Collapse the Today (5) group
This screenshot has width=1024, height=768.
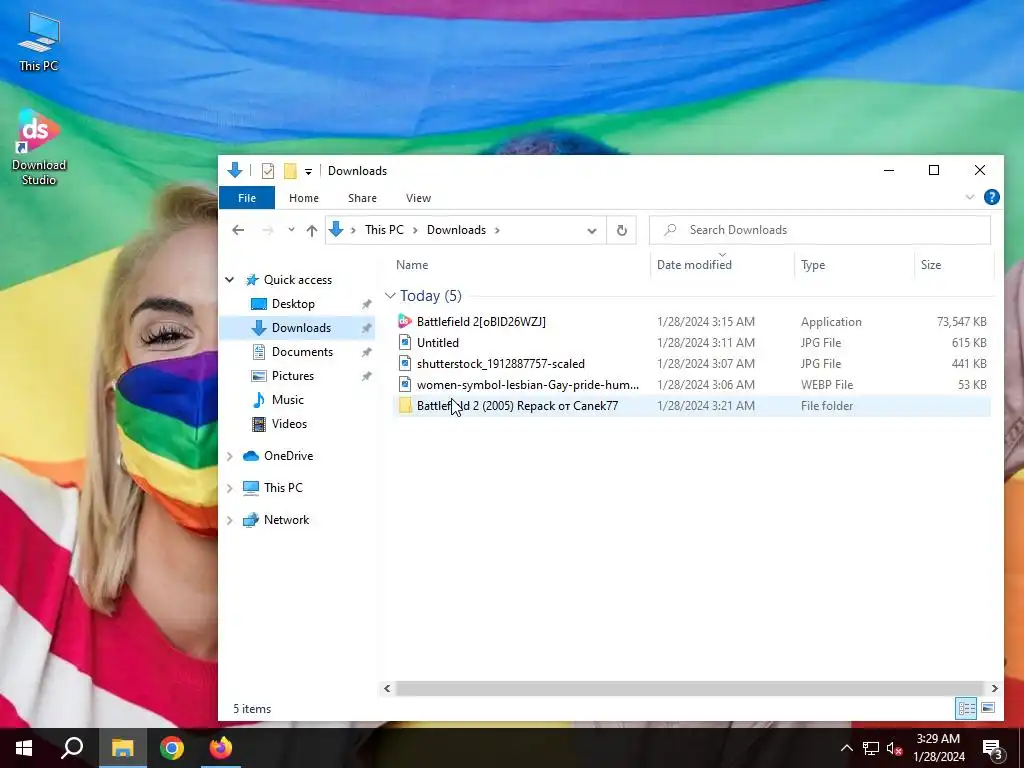coord(391,296)
